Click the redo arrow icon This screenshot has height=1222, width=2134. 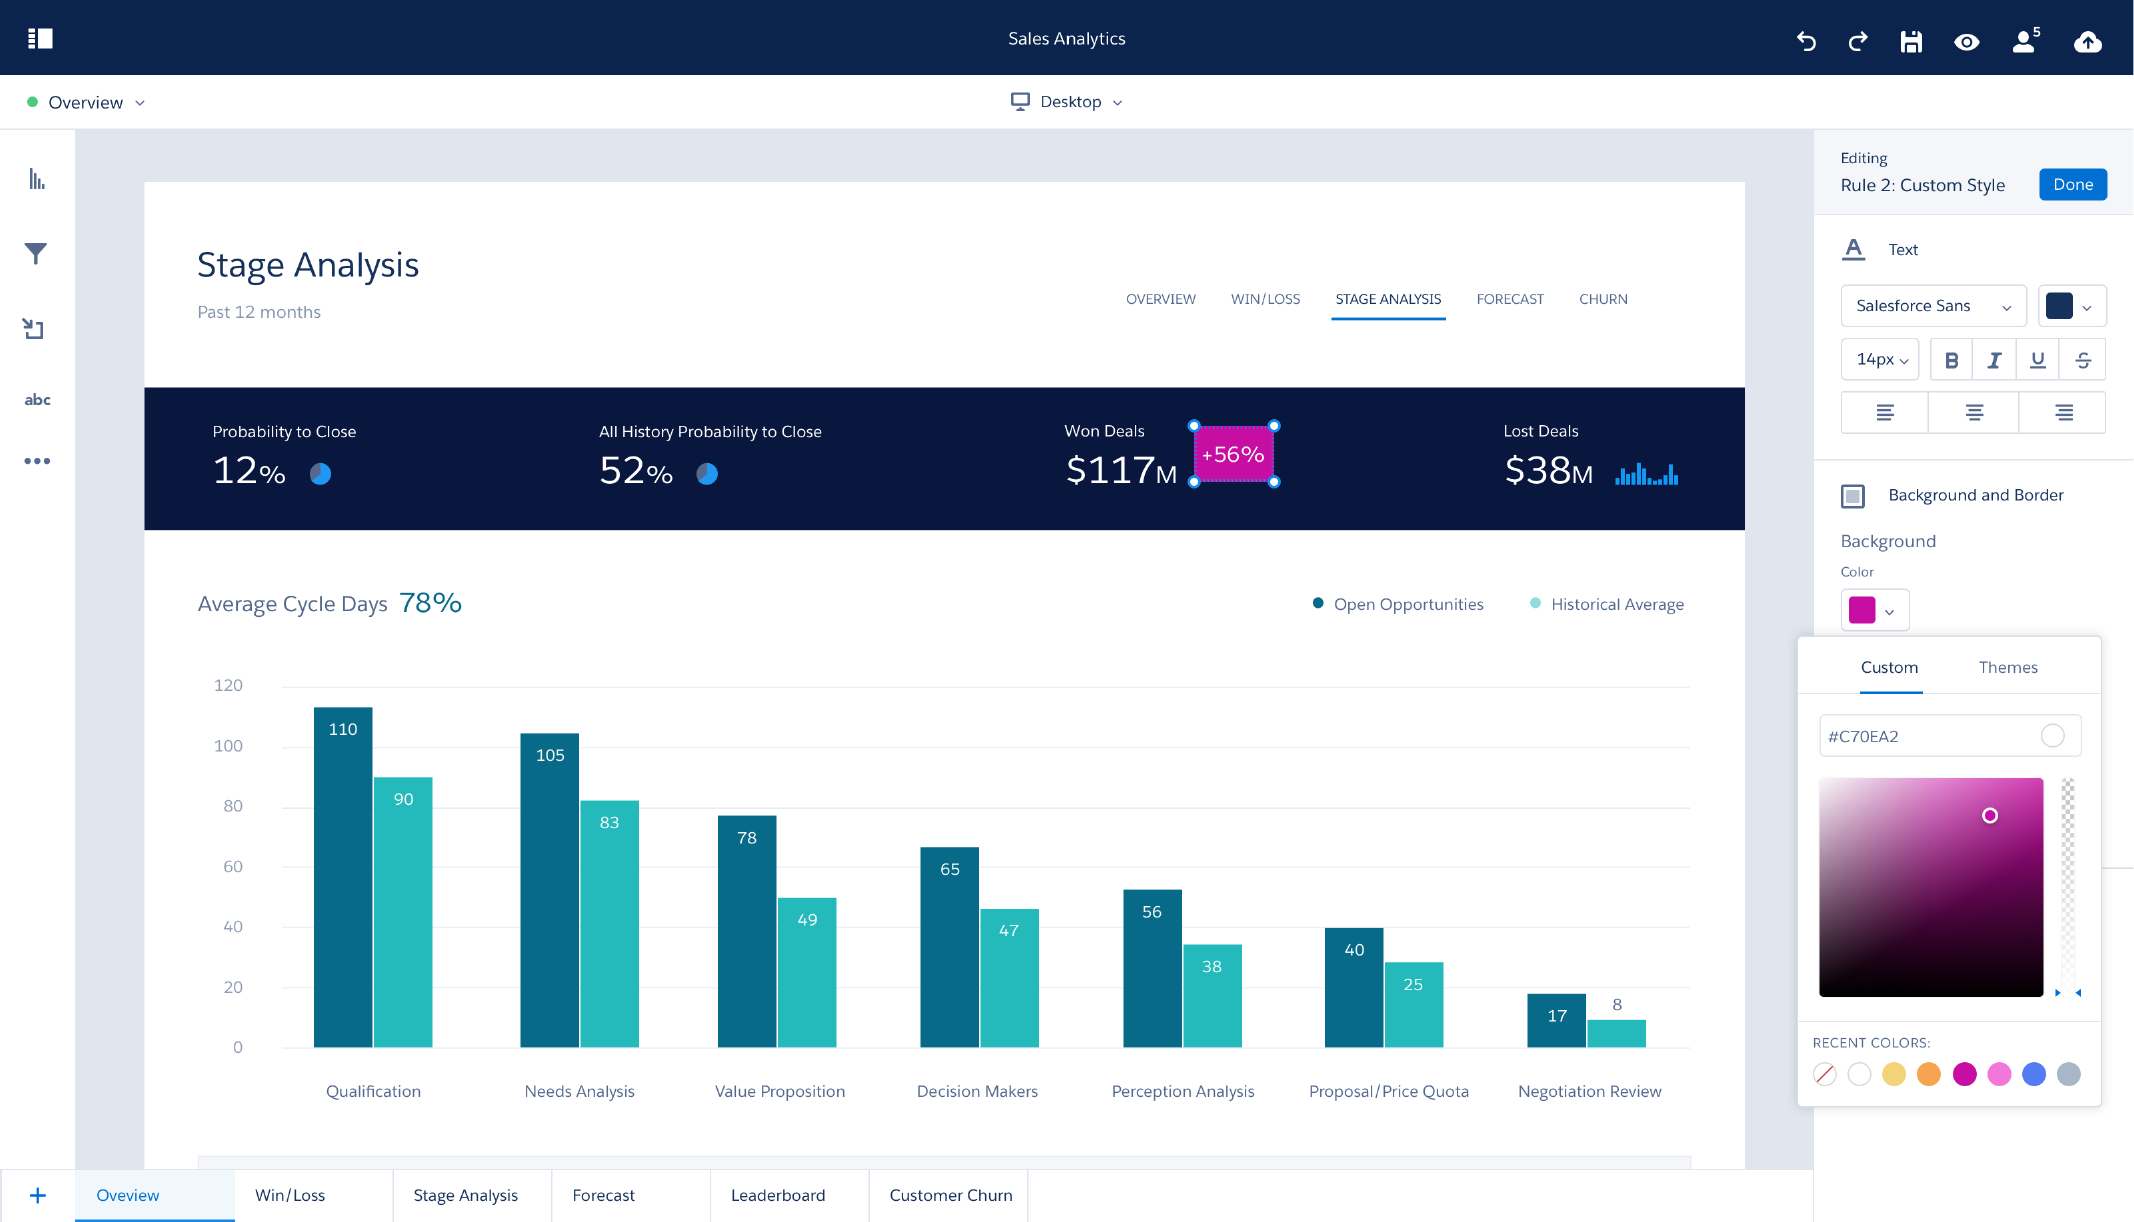tap(1858, 41)
